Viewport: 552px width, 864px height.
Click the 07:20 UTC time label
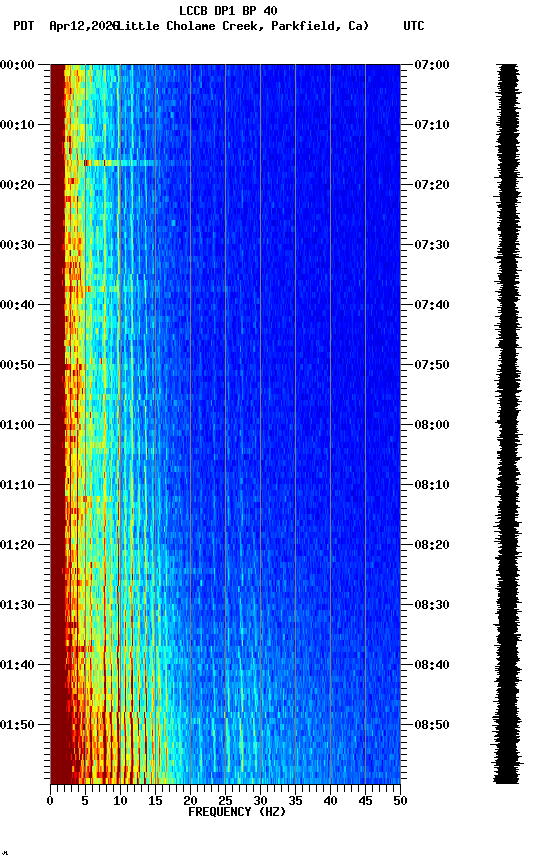click(x=432, y=185)
